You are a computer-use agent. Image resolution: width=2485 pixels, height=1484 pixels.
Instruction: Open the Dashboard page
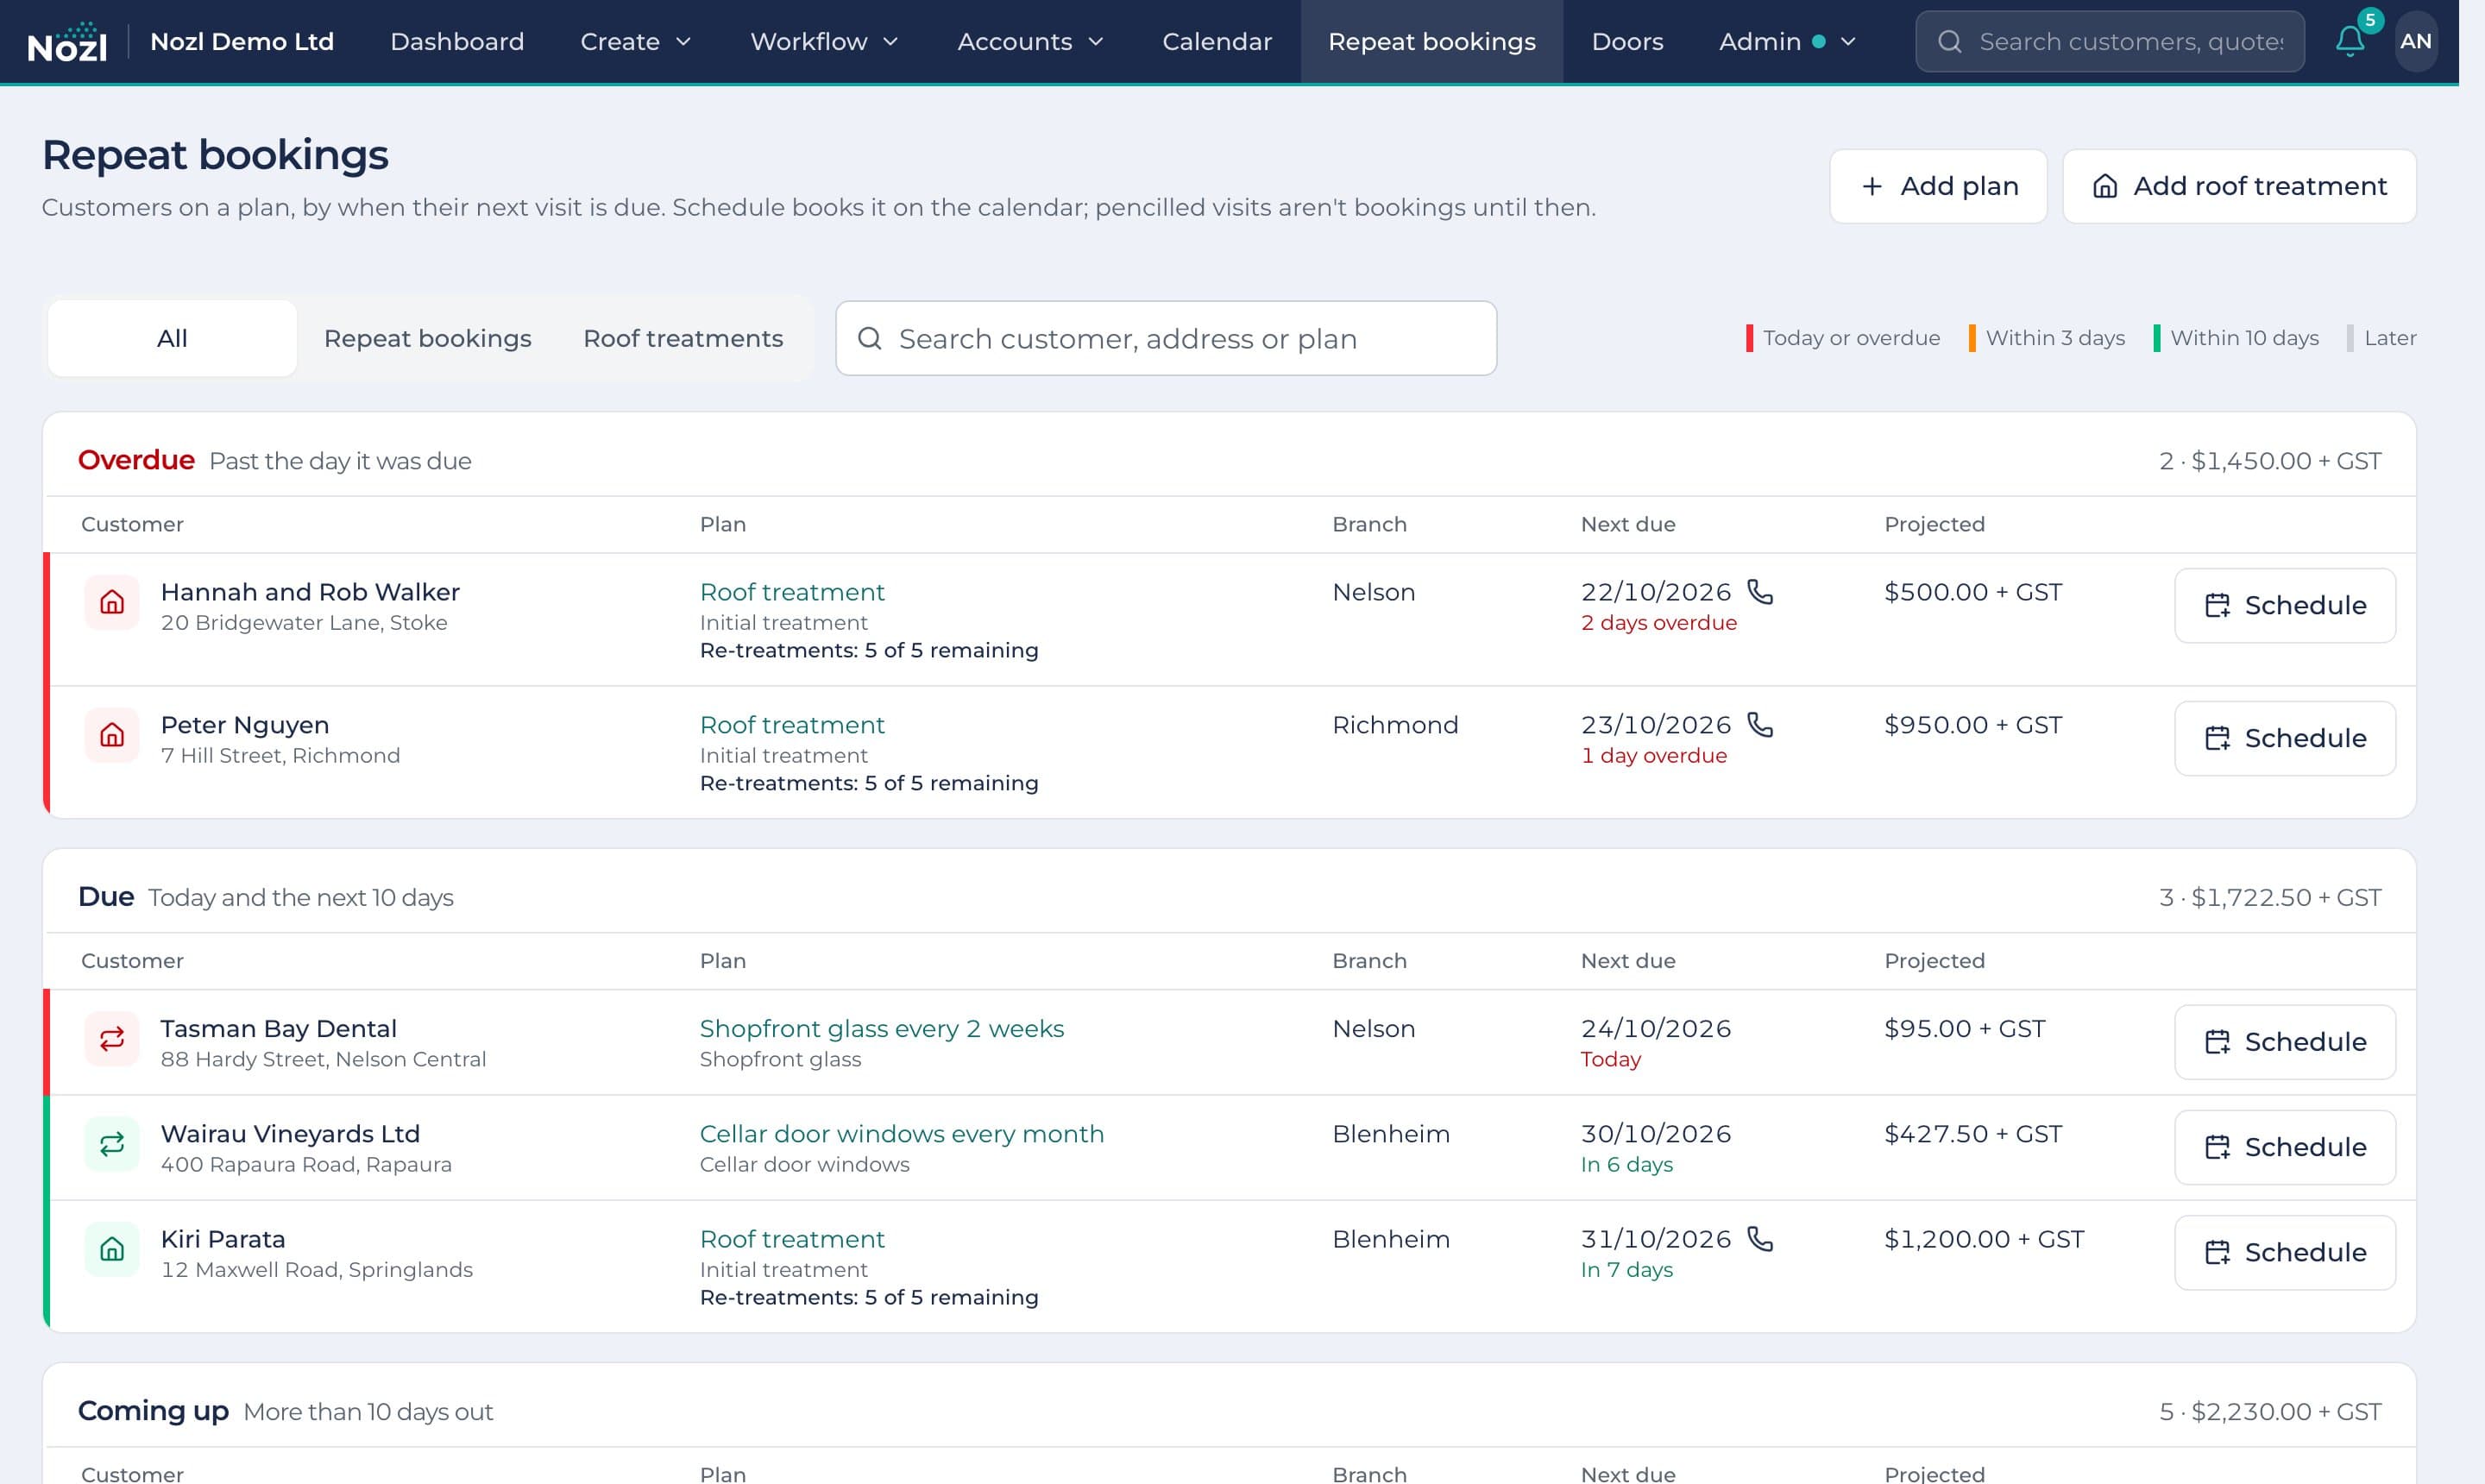pyautogui.click(x=457, y=41)
